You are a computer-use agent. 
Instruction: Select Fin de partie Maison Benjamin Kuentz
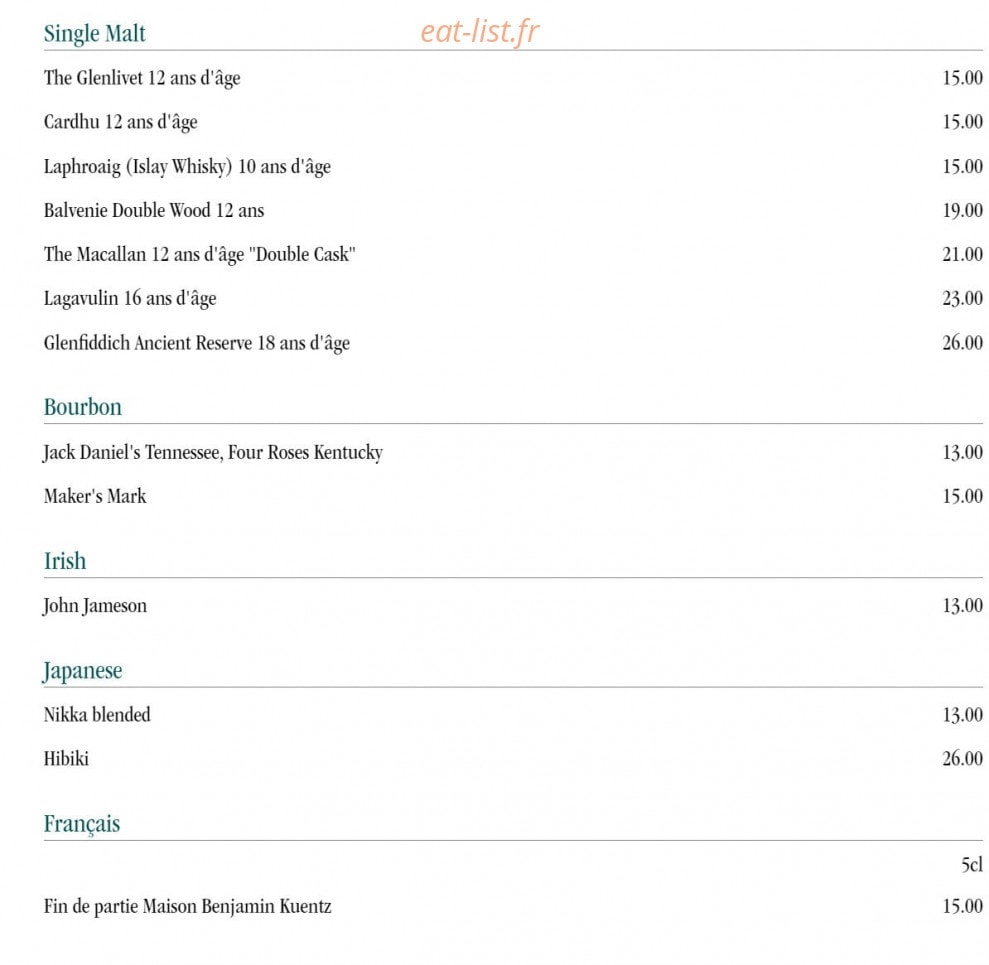187,907
